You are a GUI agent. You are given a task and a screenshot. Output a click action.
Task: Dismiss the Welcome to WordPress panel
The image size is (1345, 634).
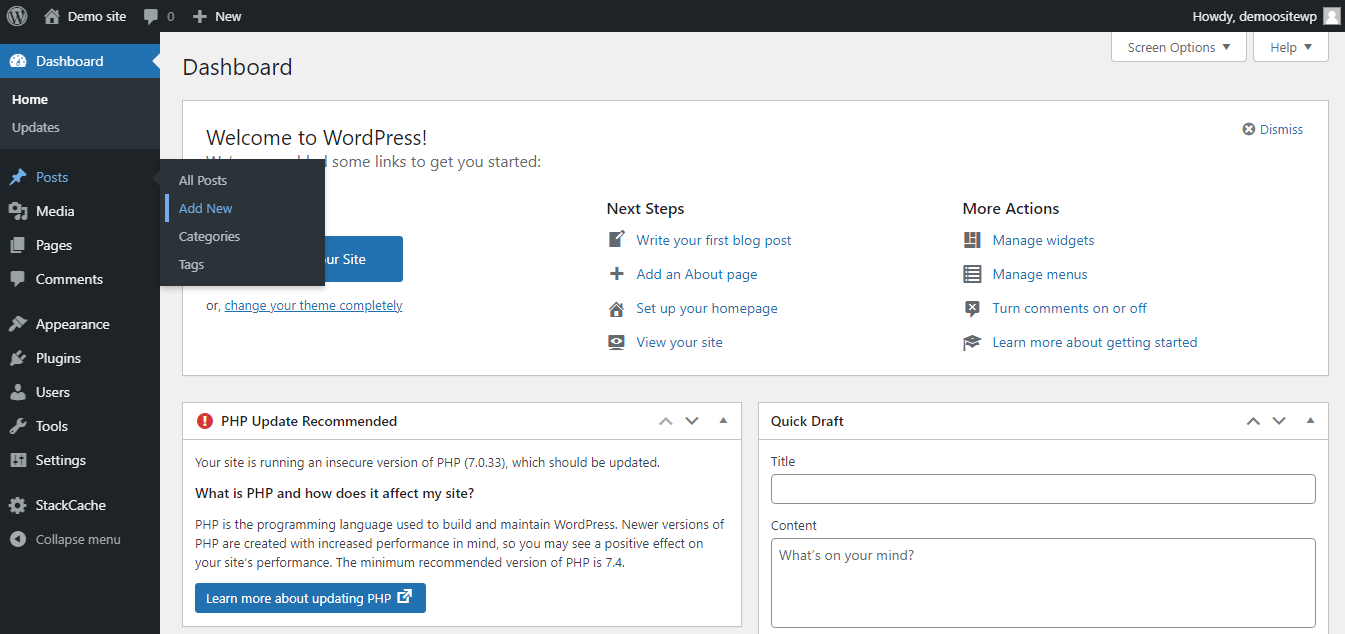(1273, 129)
